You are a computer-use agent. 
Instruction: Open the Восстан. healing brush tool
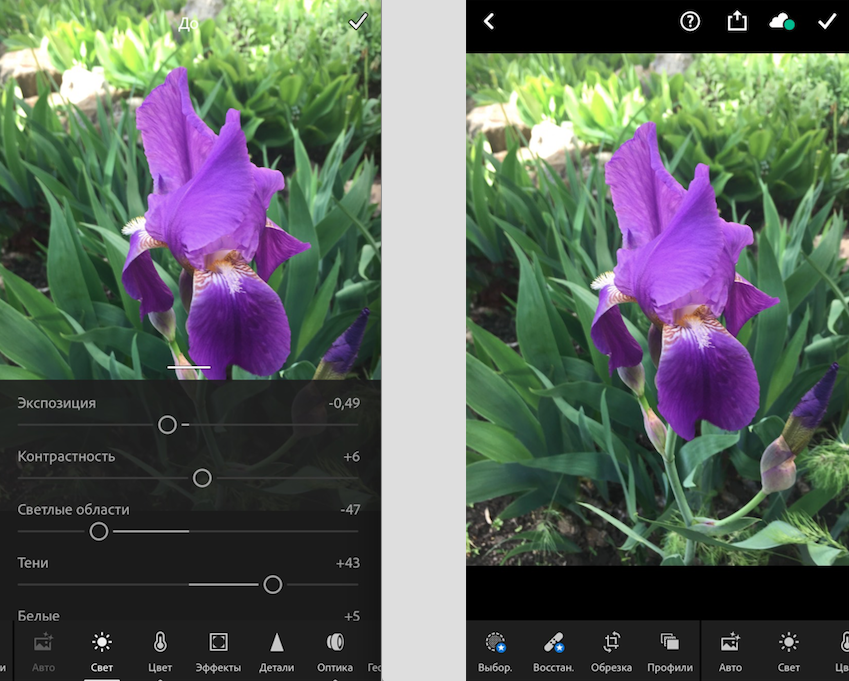(553, 645)
